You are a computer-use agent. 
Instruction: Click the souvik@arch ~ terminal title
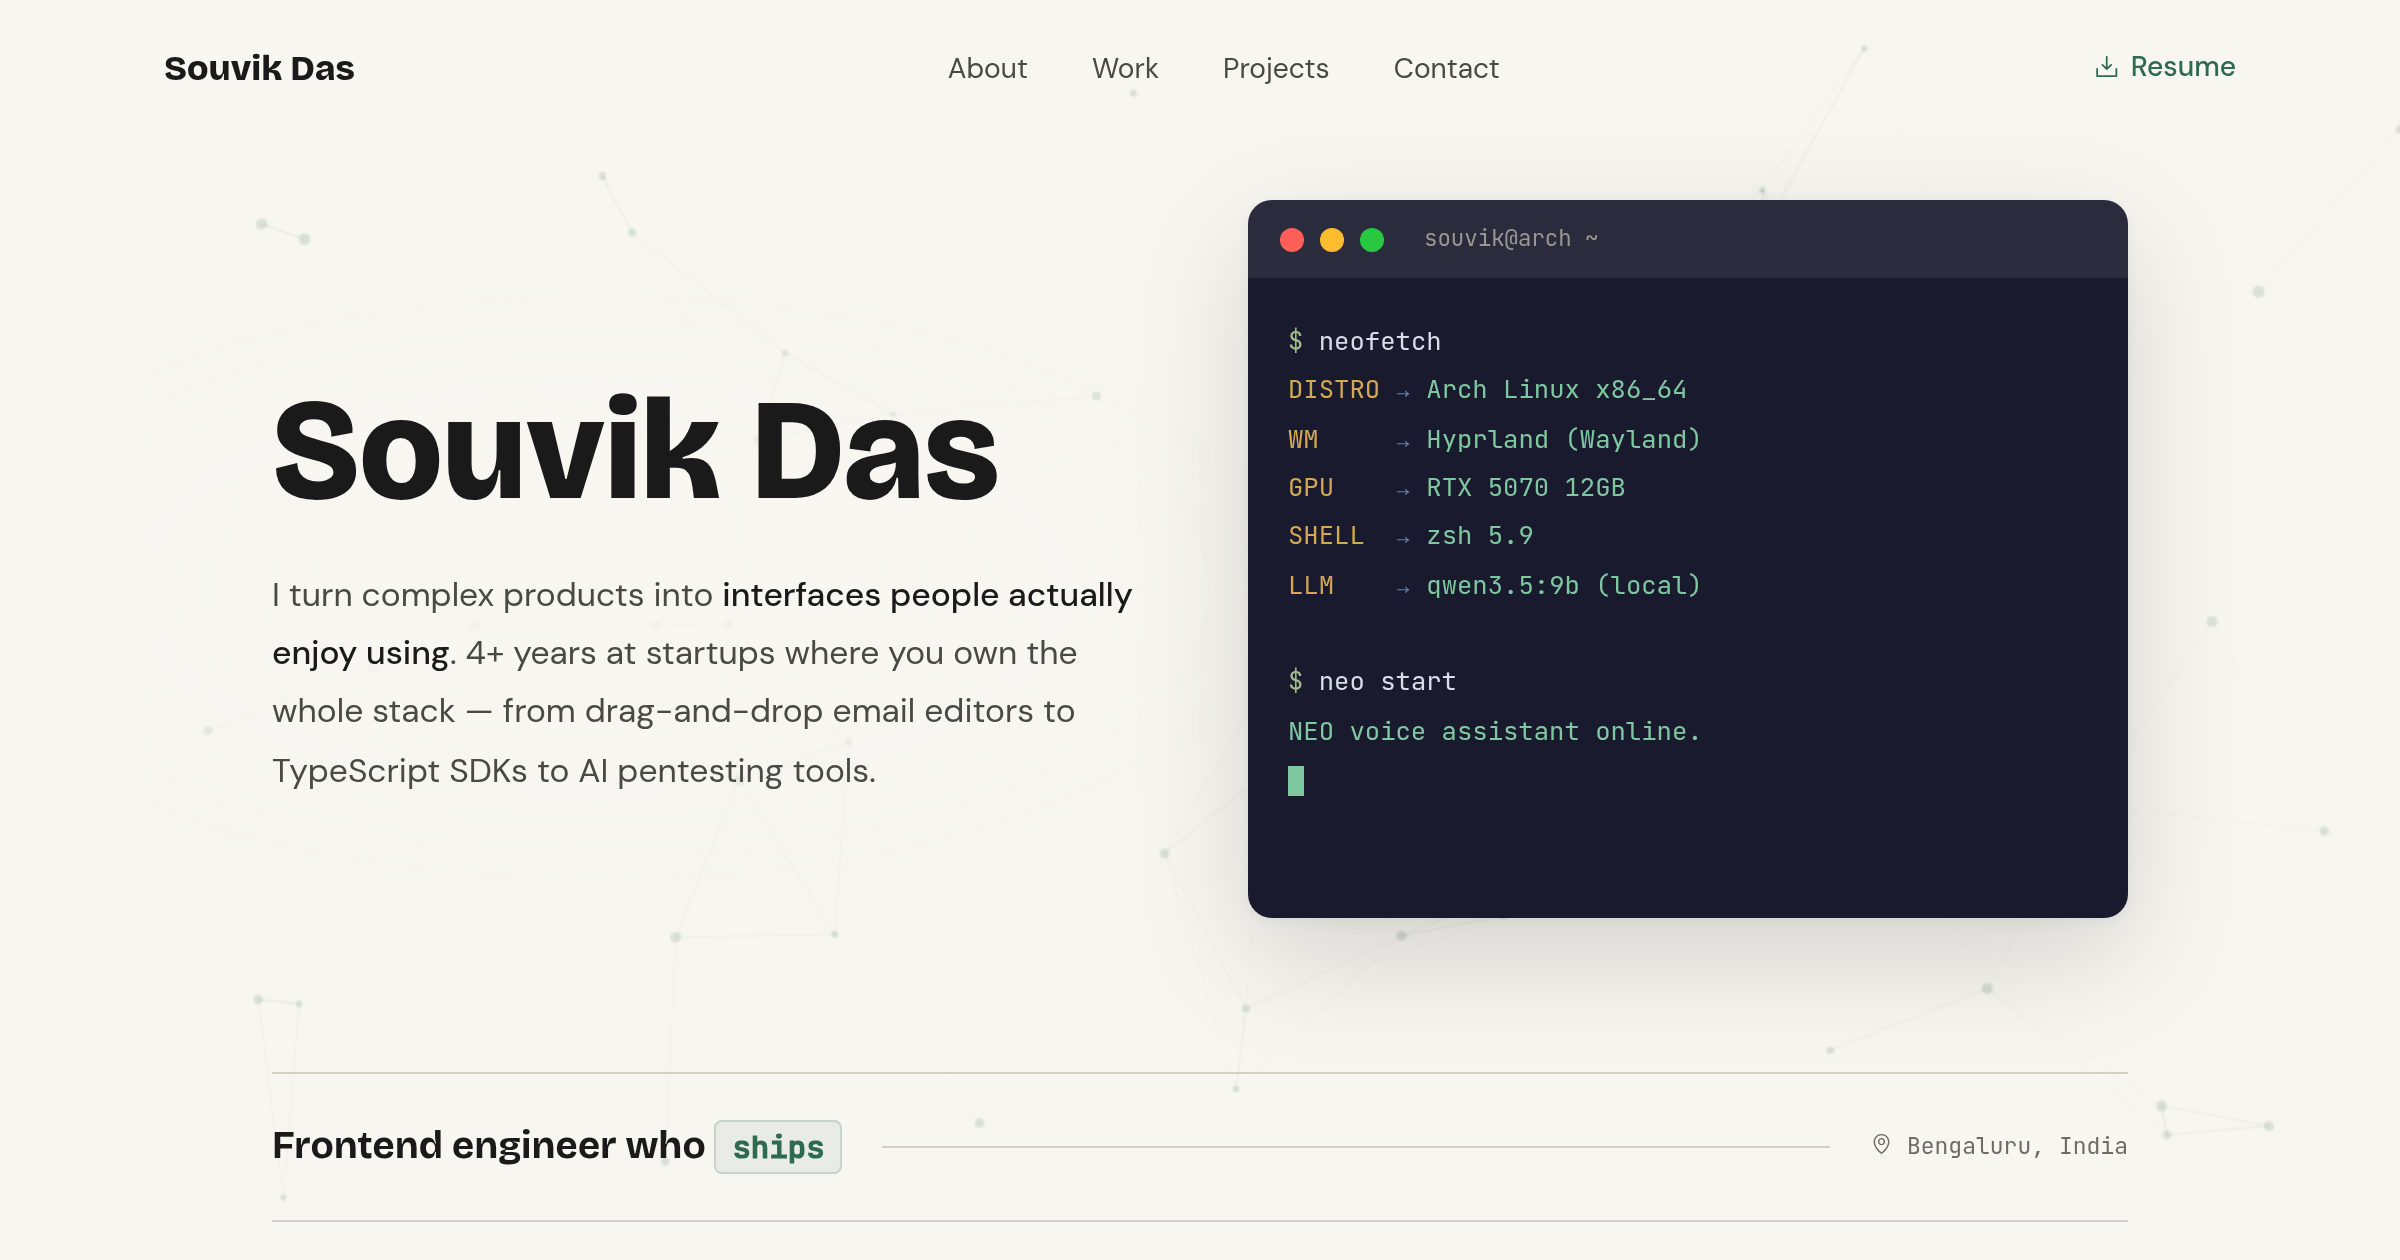[1511, 239]
